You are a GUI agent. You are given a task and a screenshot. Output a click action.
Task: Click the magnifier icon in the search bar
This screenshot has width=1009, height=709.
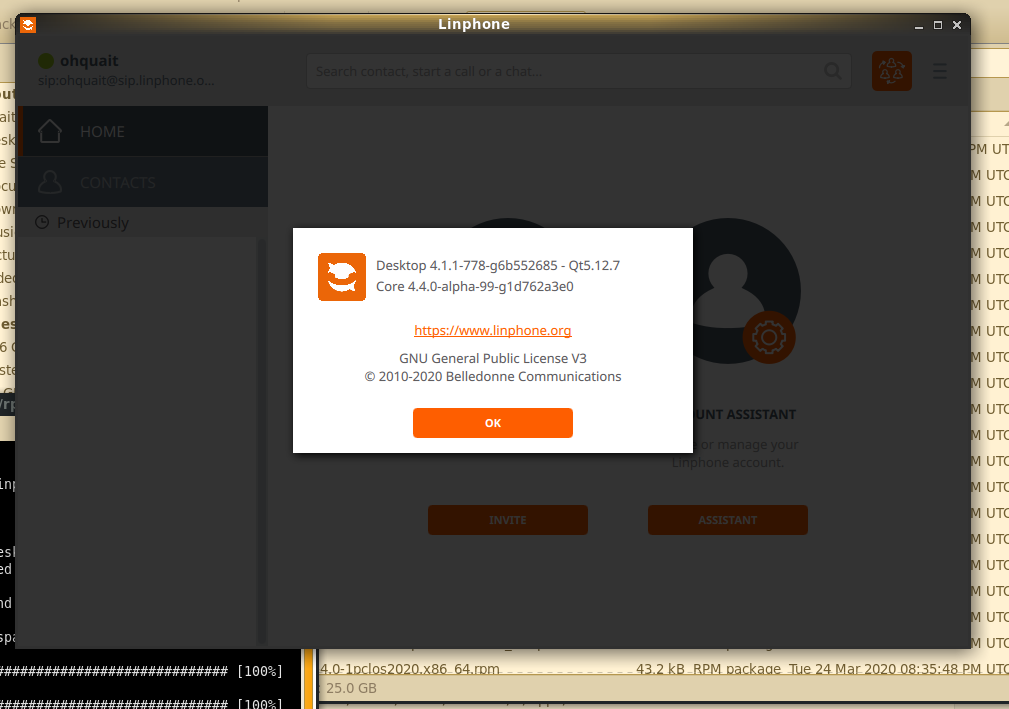click(x=832, y=71)
